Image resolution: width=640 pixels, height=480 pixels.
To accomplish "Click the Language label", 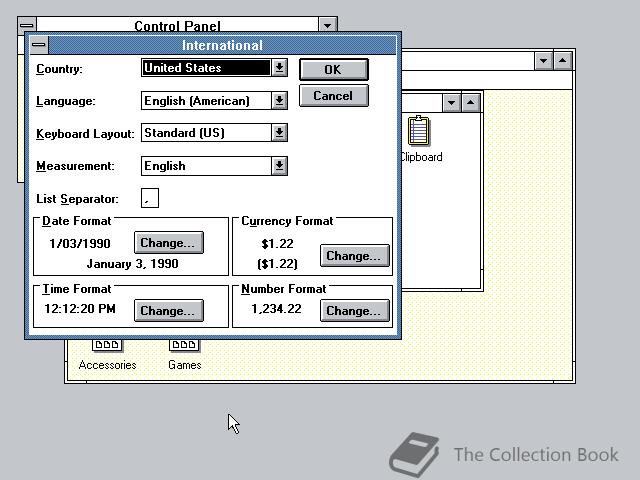I will click(x=66, y=101).
